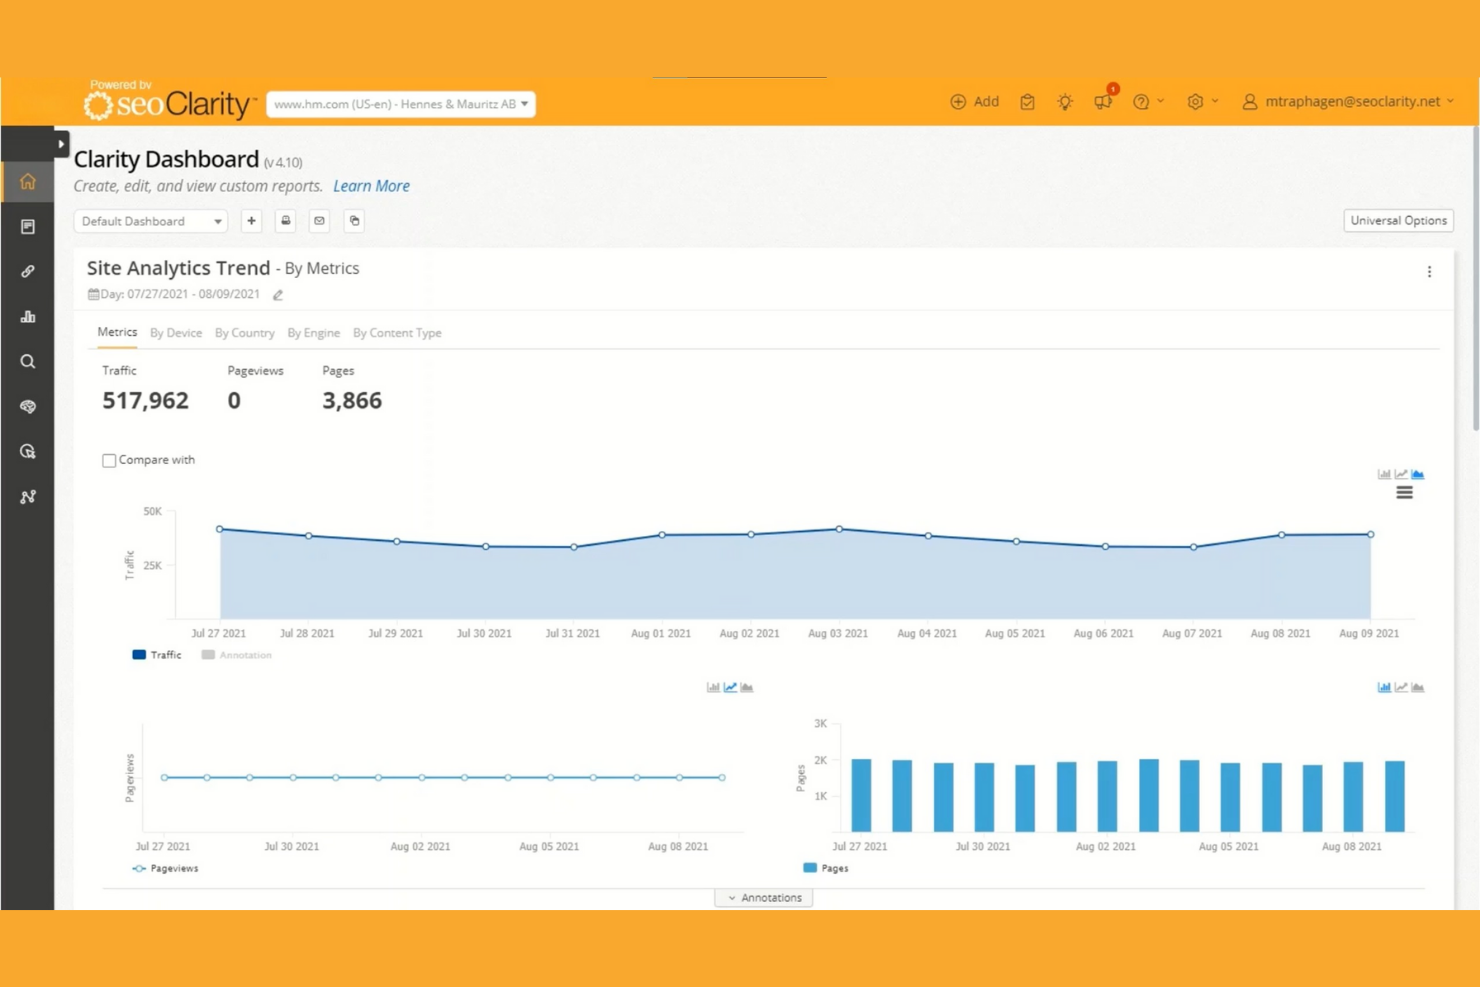Select the search (Research) icon in sidebar
The width and height of the screenshot is (1480, 987).
[x=27, y=361]
